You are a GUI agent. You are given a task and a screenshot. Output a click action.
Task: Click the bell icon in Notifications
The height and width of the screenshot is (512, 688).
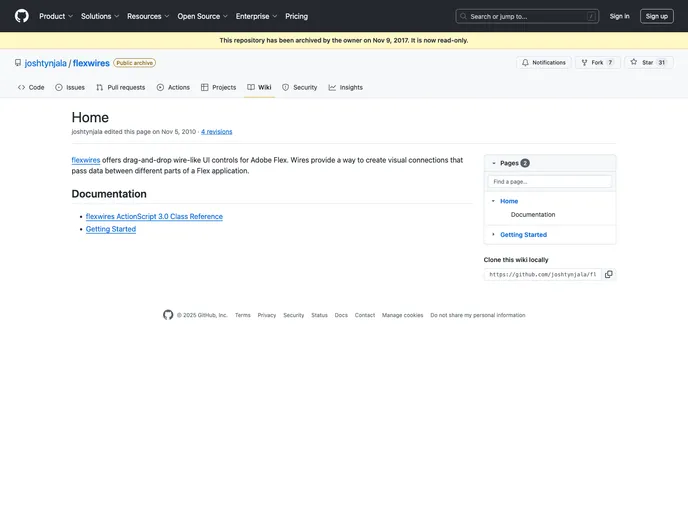tap(525, 63)
